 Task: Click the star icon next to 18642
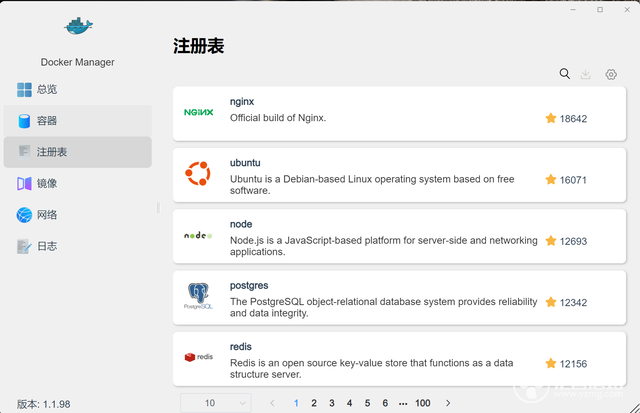click(551, 118)
